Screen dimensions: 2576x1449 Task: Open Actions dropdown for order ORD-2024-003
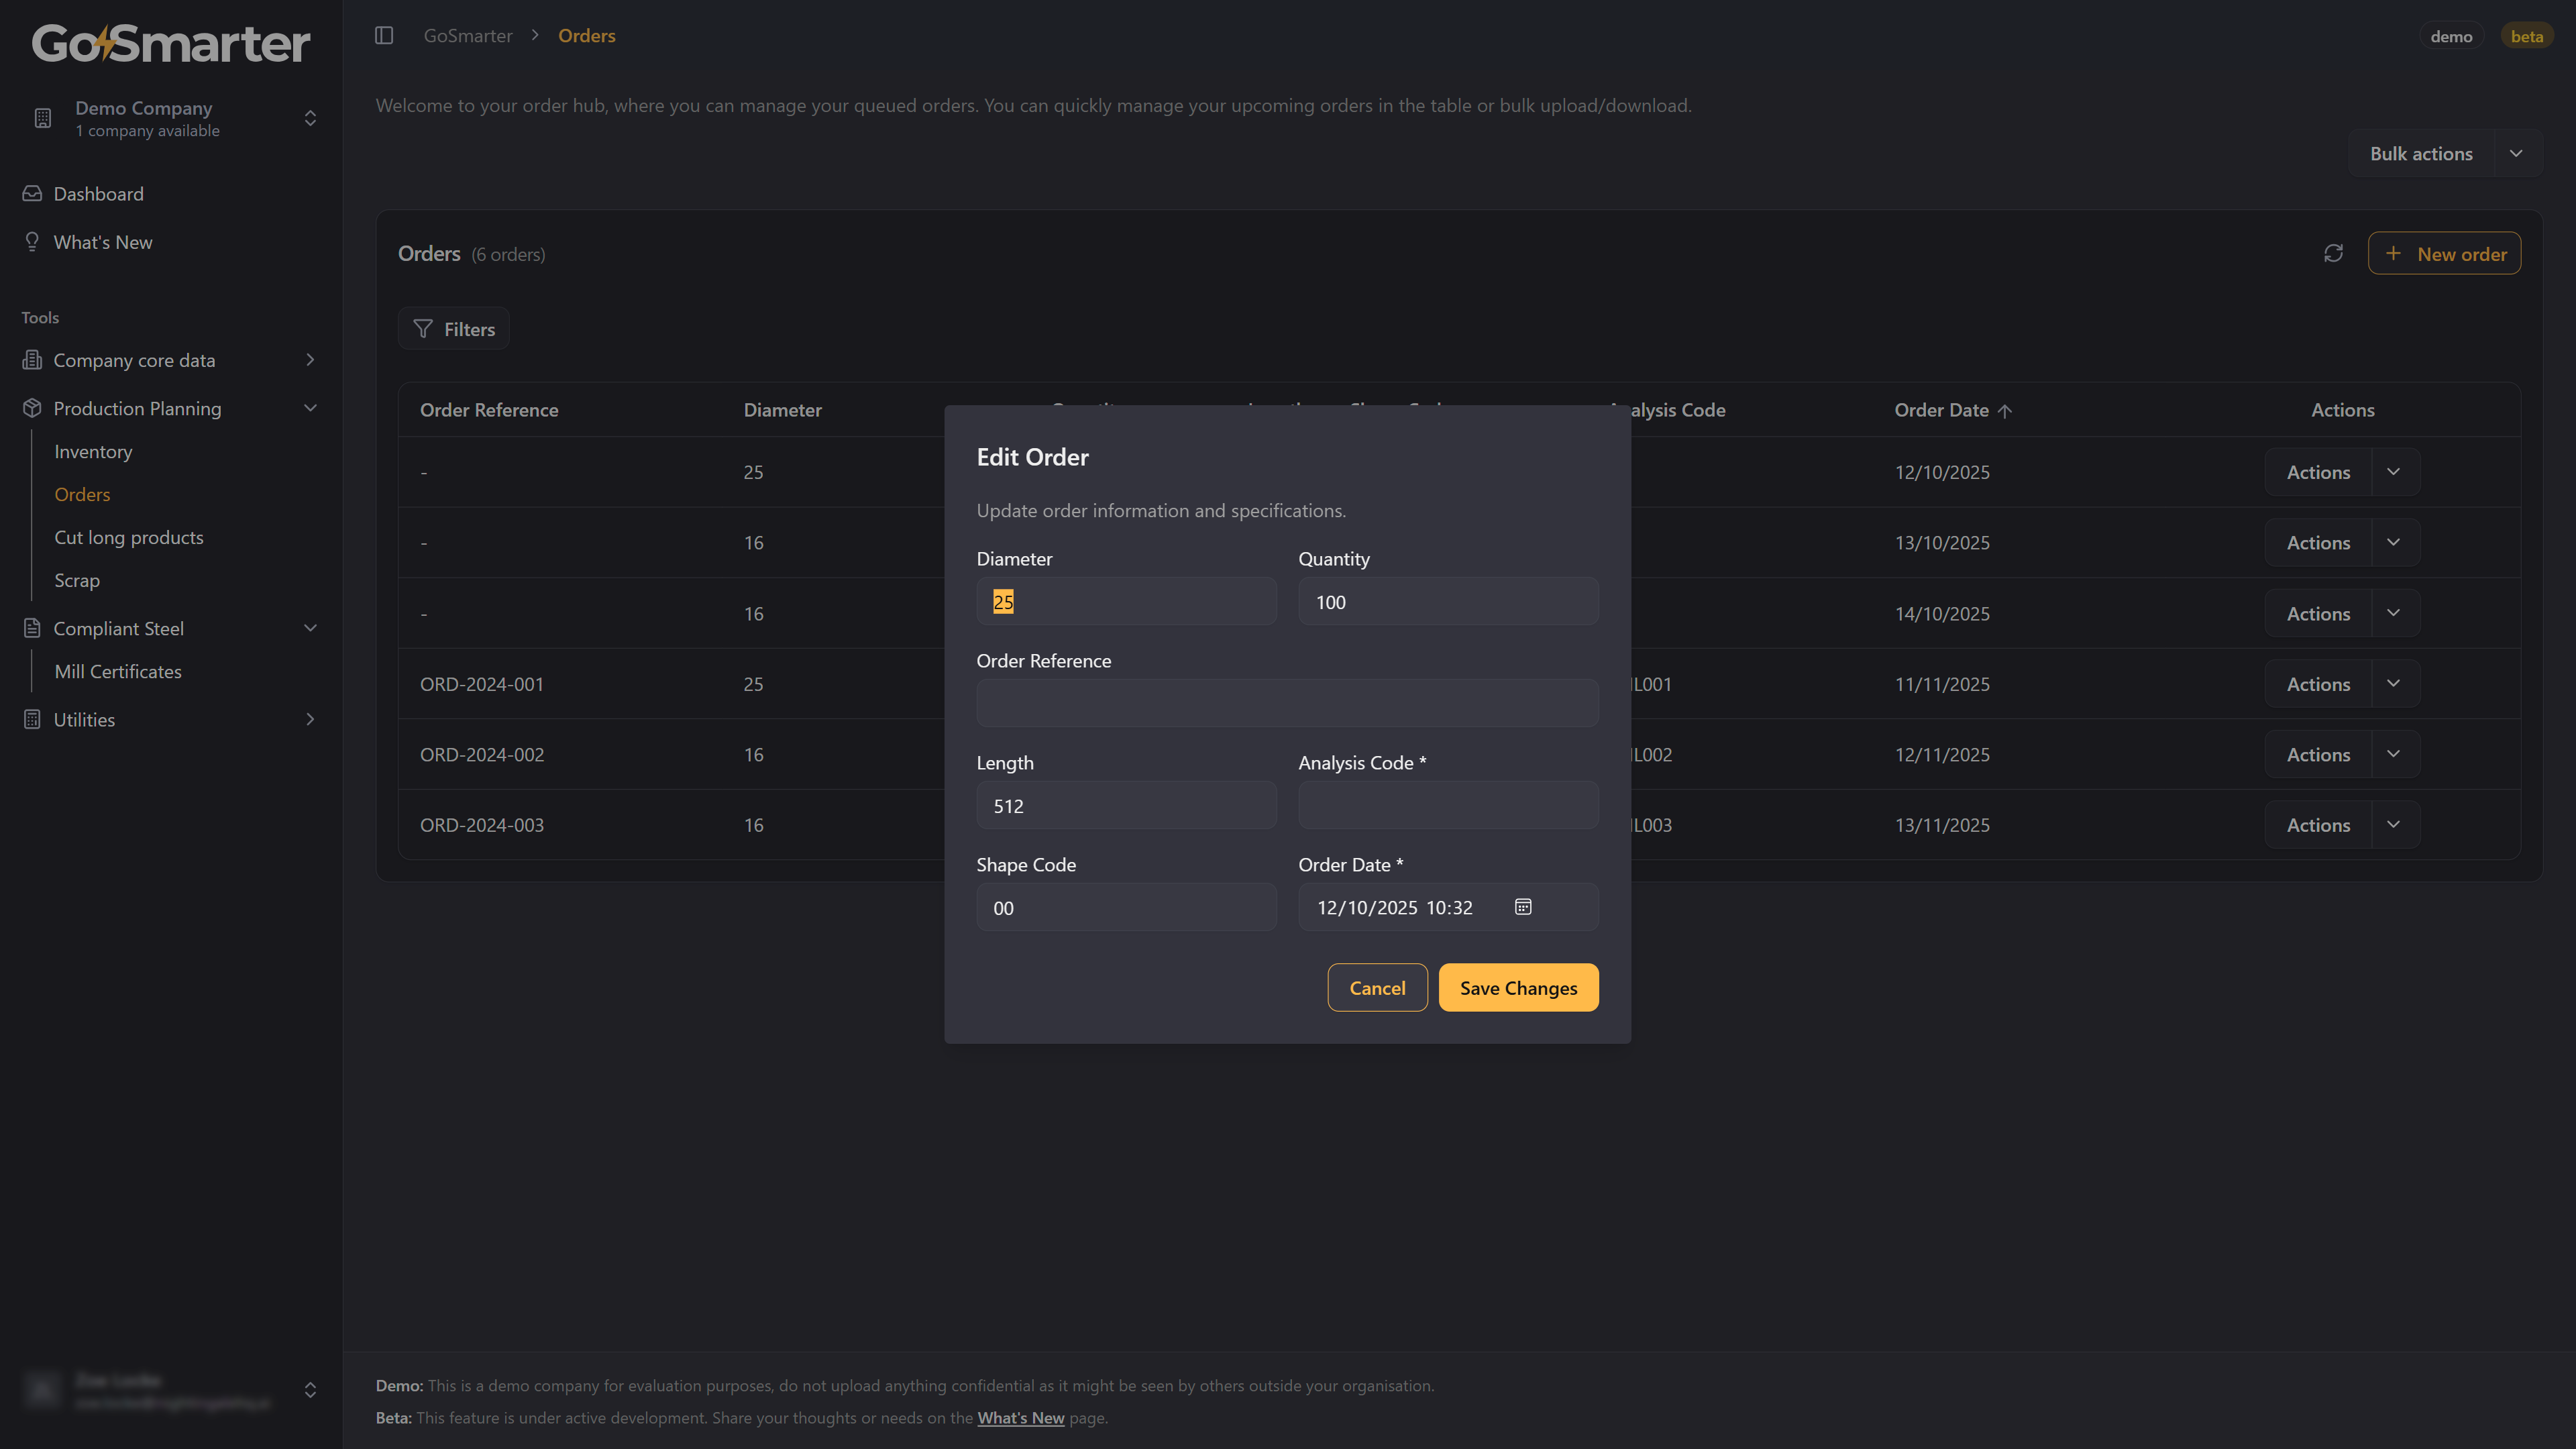pos(2393,825)
